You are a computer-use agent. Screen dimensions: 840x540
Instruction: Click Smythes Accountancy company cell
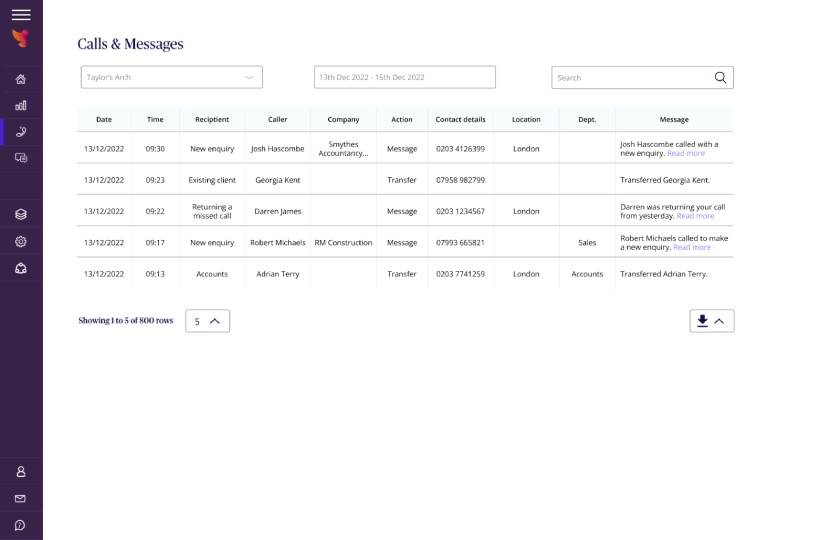point(343,149)
